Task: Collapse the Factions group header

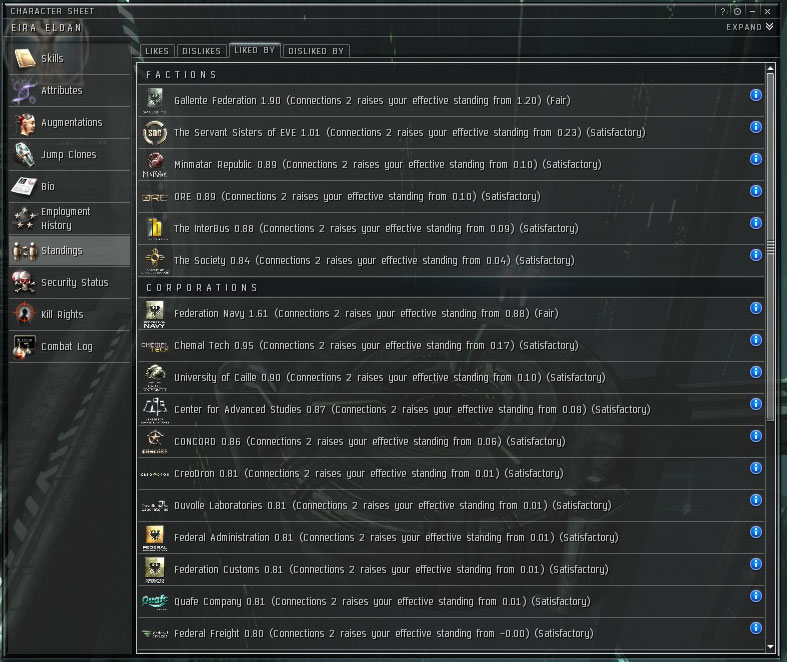Action: [451, 74]
